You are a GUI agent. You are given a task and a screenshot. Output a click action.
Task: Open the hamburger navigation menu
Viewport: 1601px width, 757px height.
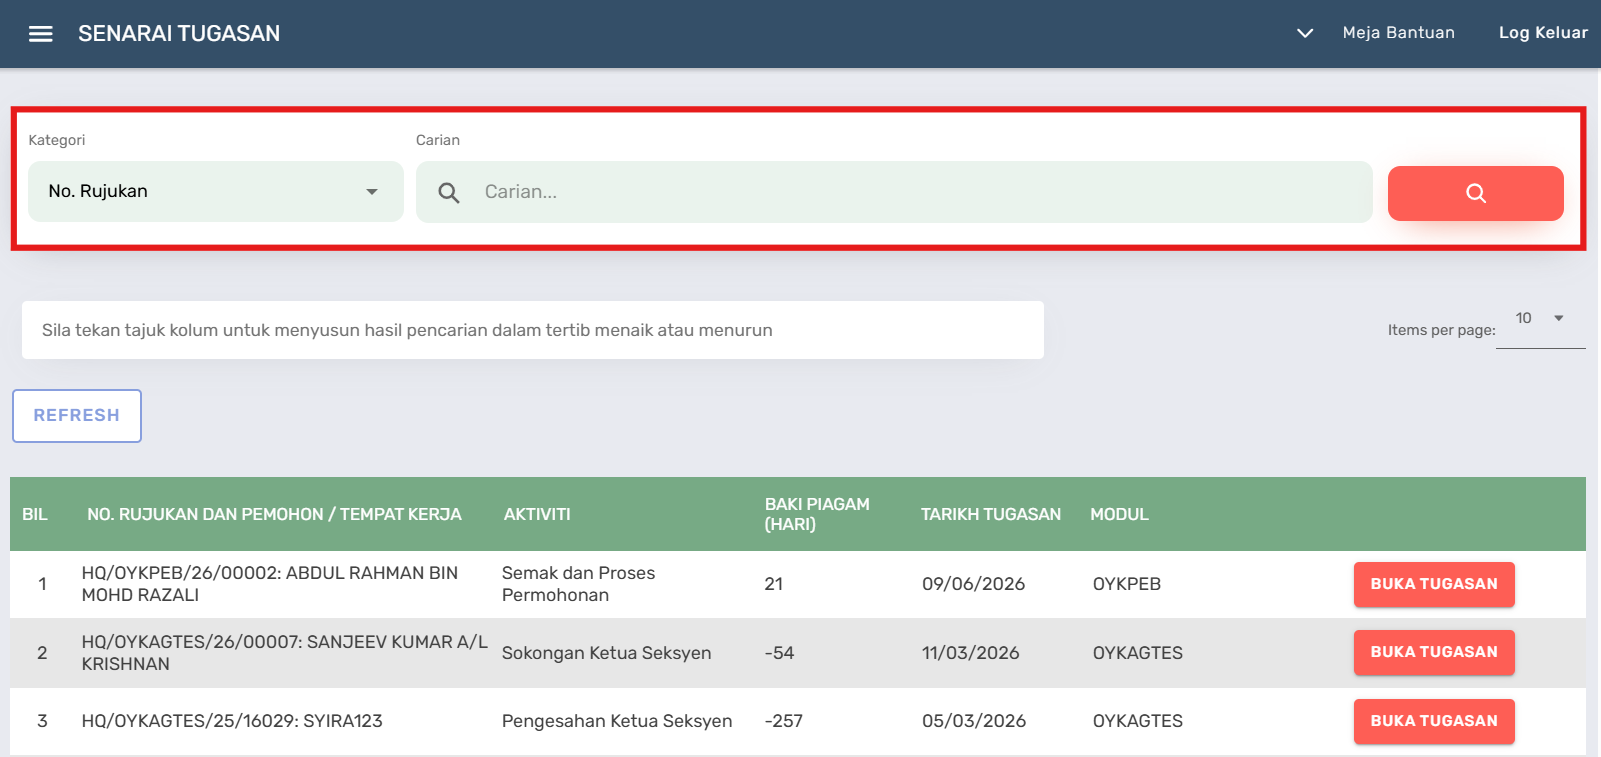click(x=40, y=34)
